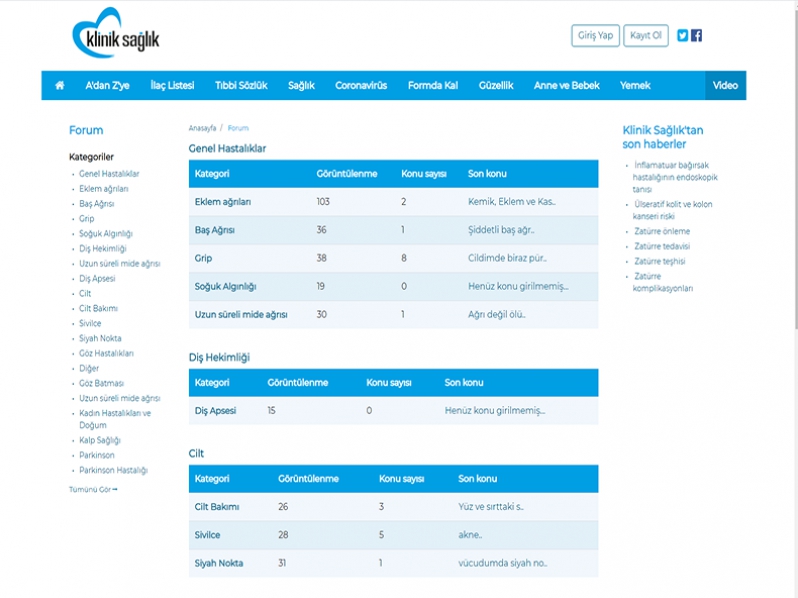Open Diş Apsesi in sidebar categories

point(97,278)
